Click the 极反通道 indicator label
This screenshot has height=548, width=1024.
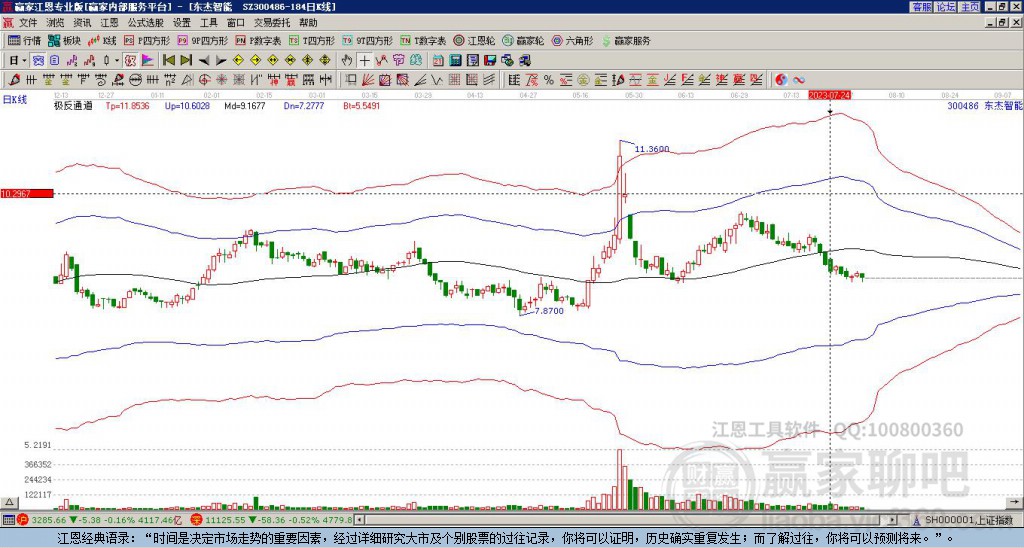click(x=73, y=105)
